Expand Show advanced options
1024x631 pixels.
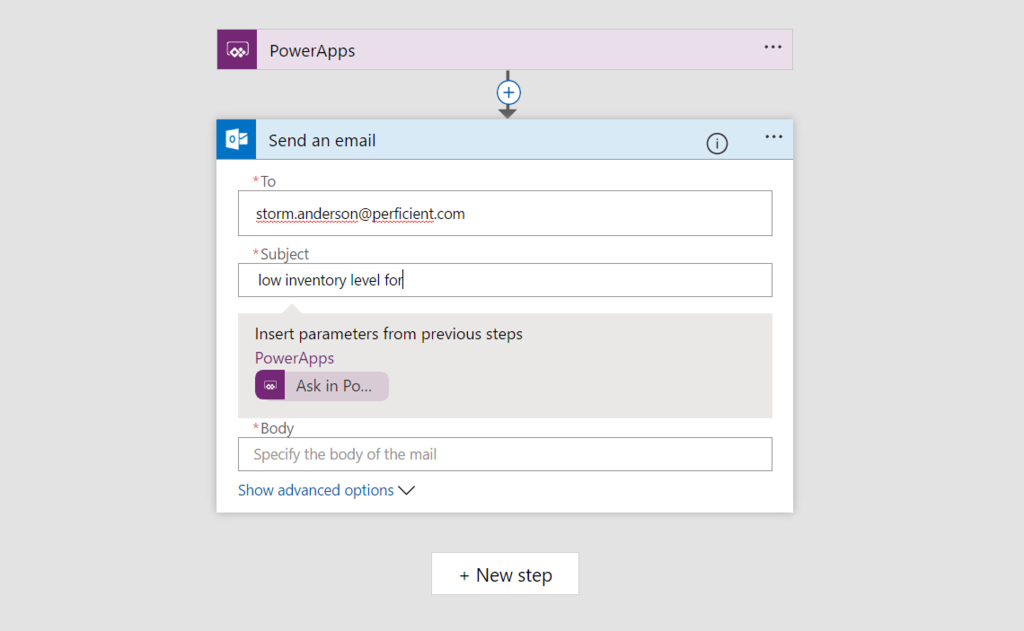[314, 490]
